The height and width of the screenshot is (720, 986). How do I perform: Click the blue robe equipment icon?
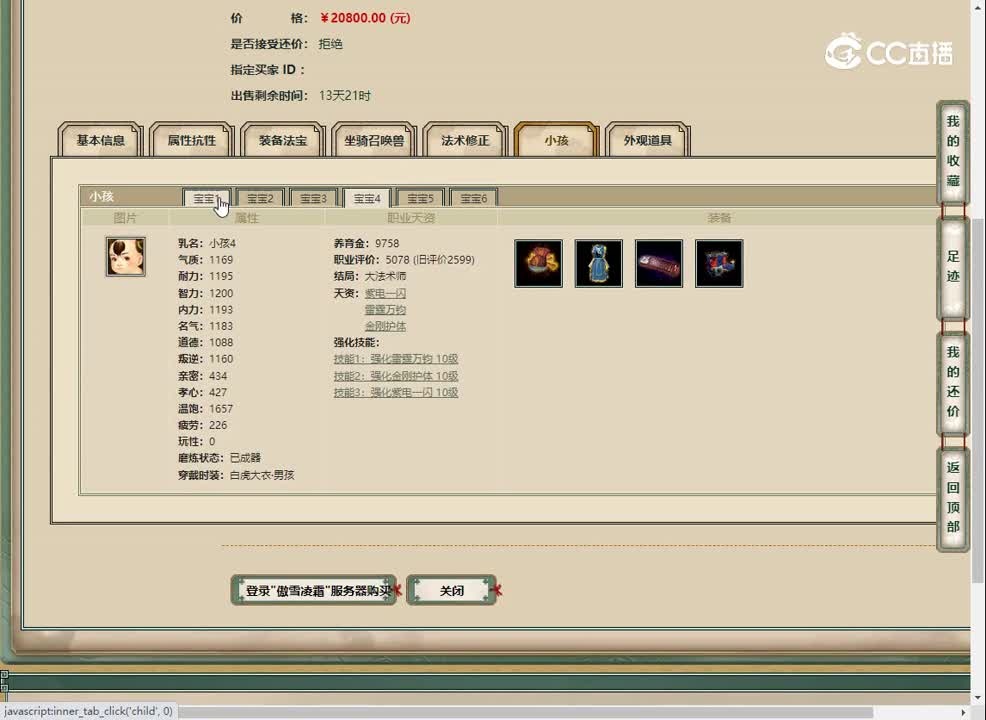coord(599,263)
